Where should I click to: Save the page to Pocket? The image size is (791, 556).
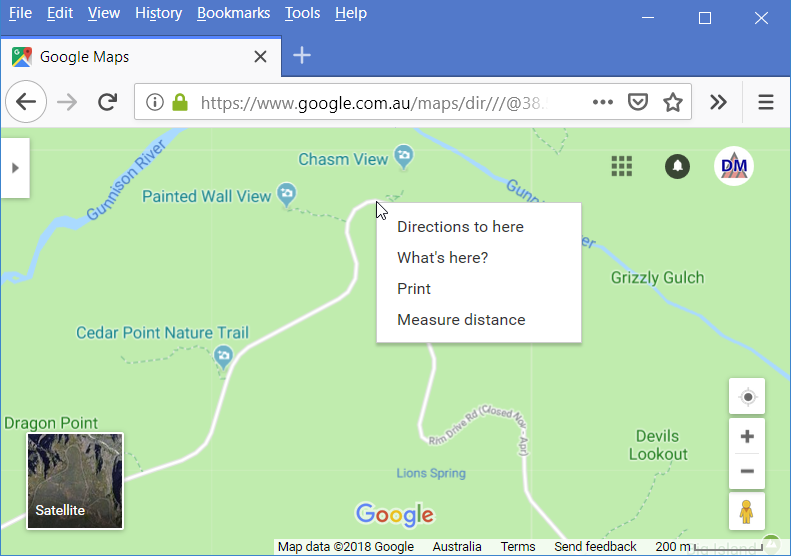(638, 102)
